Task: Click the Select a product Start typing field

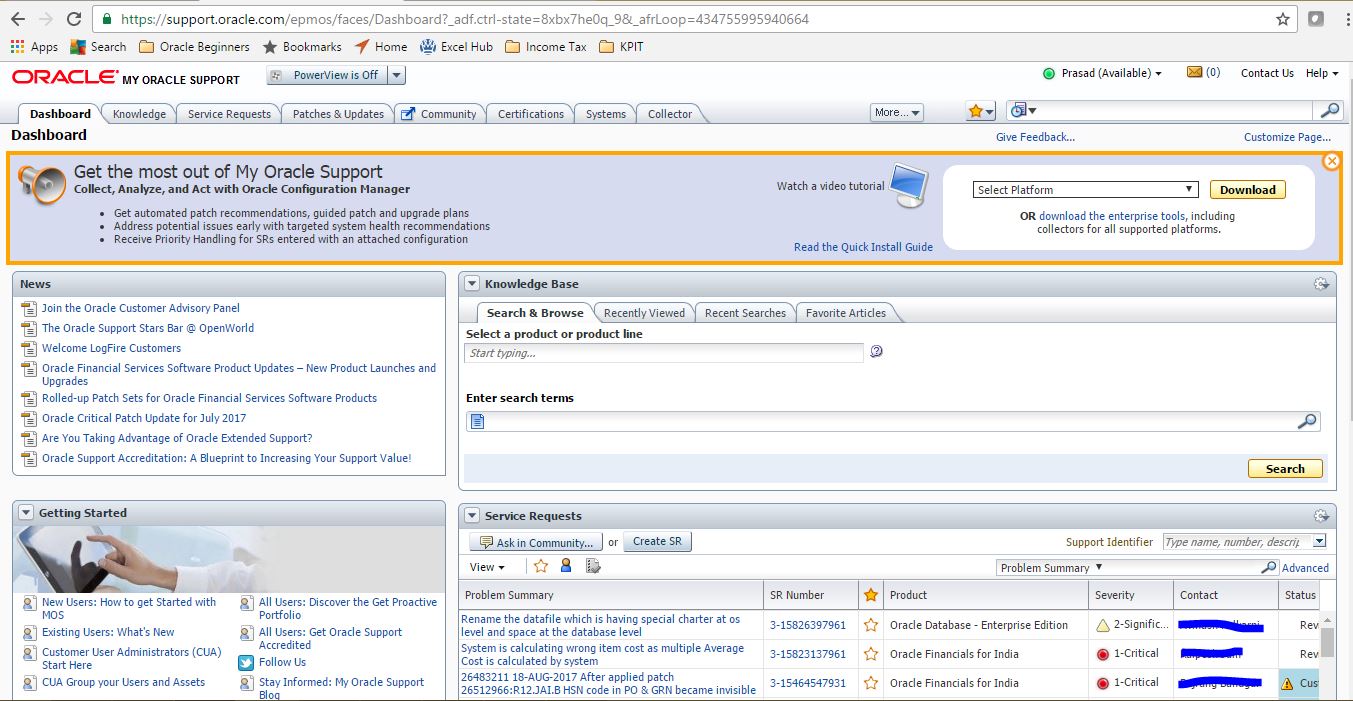Action: [x=664, y=353]
